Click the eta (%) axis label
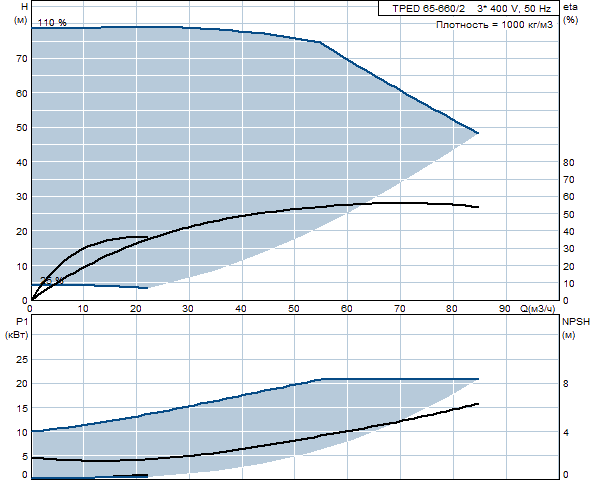The width and height of the screenshot is (592, 480). [570, 13]
